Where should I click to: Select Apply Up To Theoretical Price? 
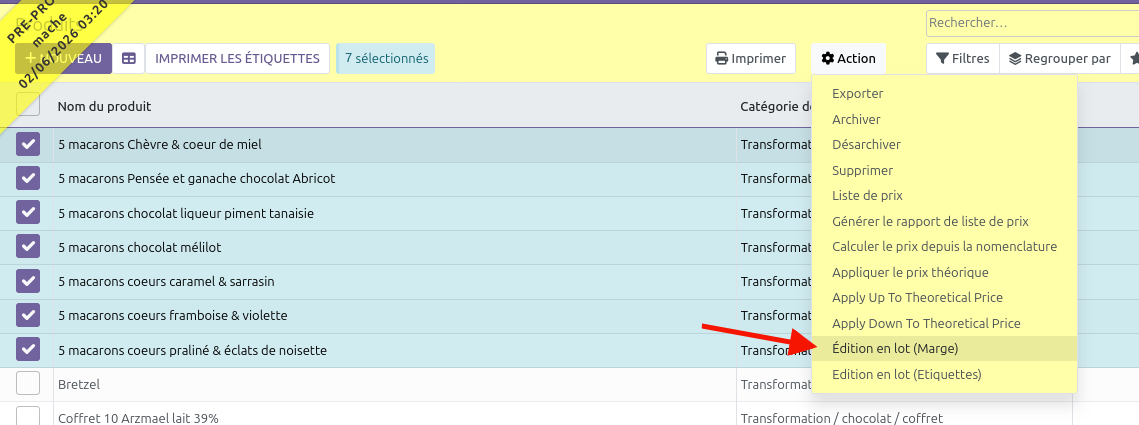click(944, 298)
